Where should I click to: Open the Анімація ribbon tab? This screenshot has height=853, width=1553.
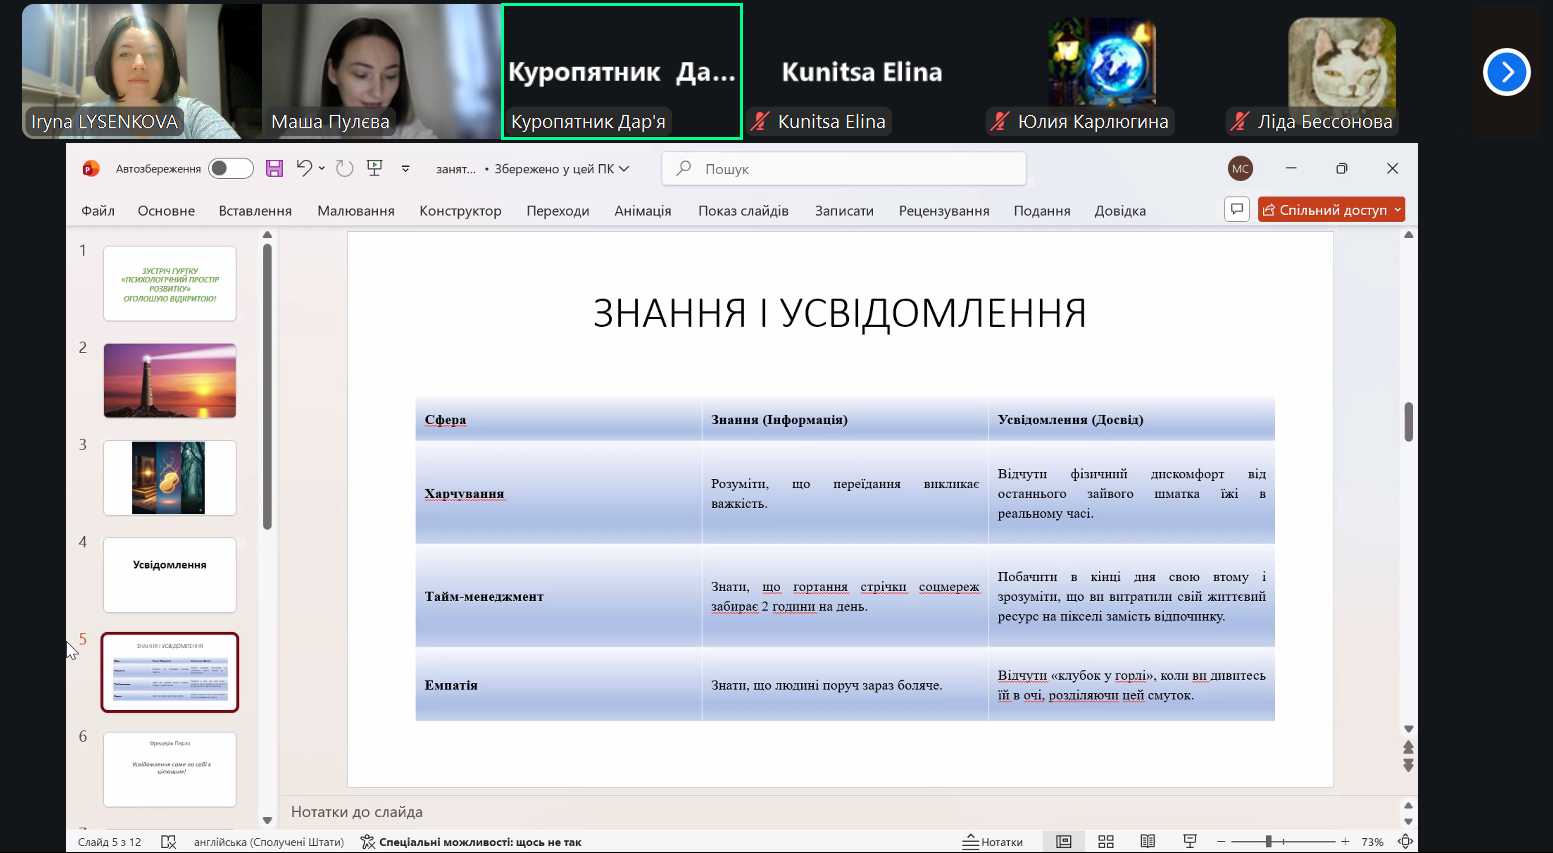(642, 211)
